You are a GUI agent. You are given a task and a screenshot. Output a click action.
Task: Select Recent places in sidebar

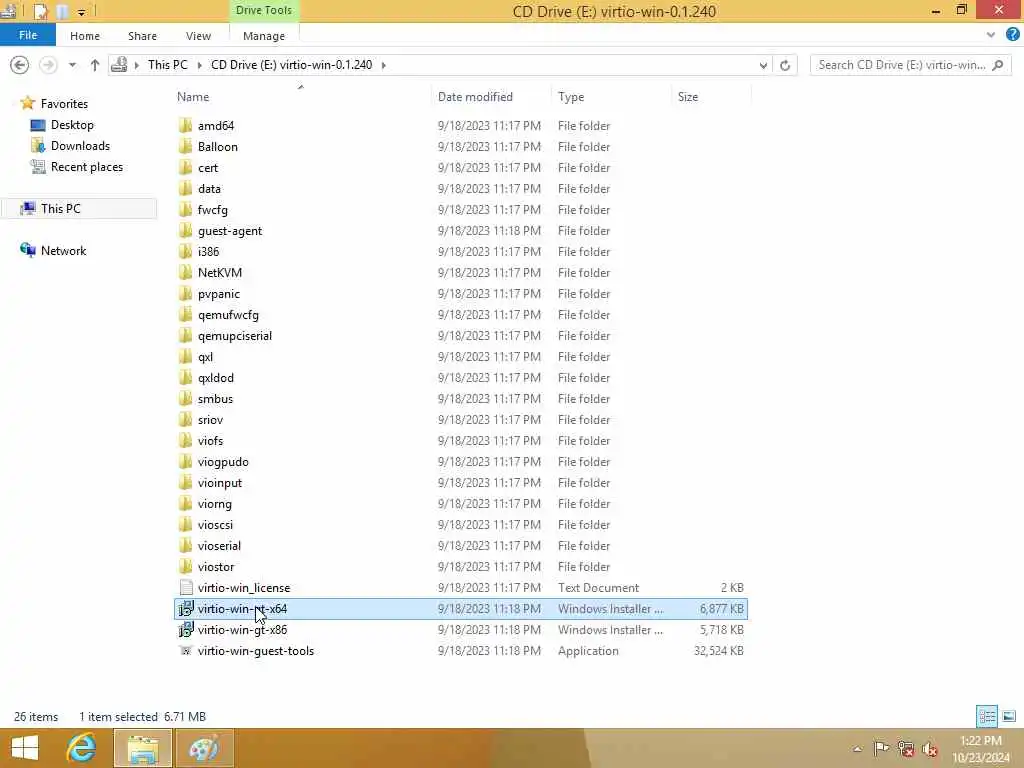(87, 167)
